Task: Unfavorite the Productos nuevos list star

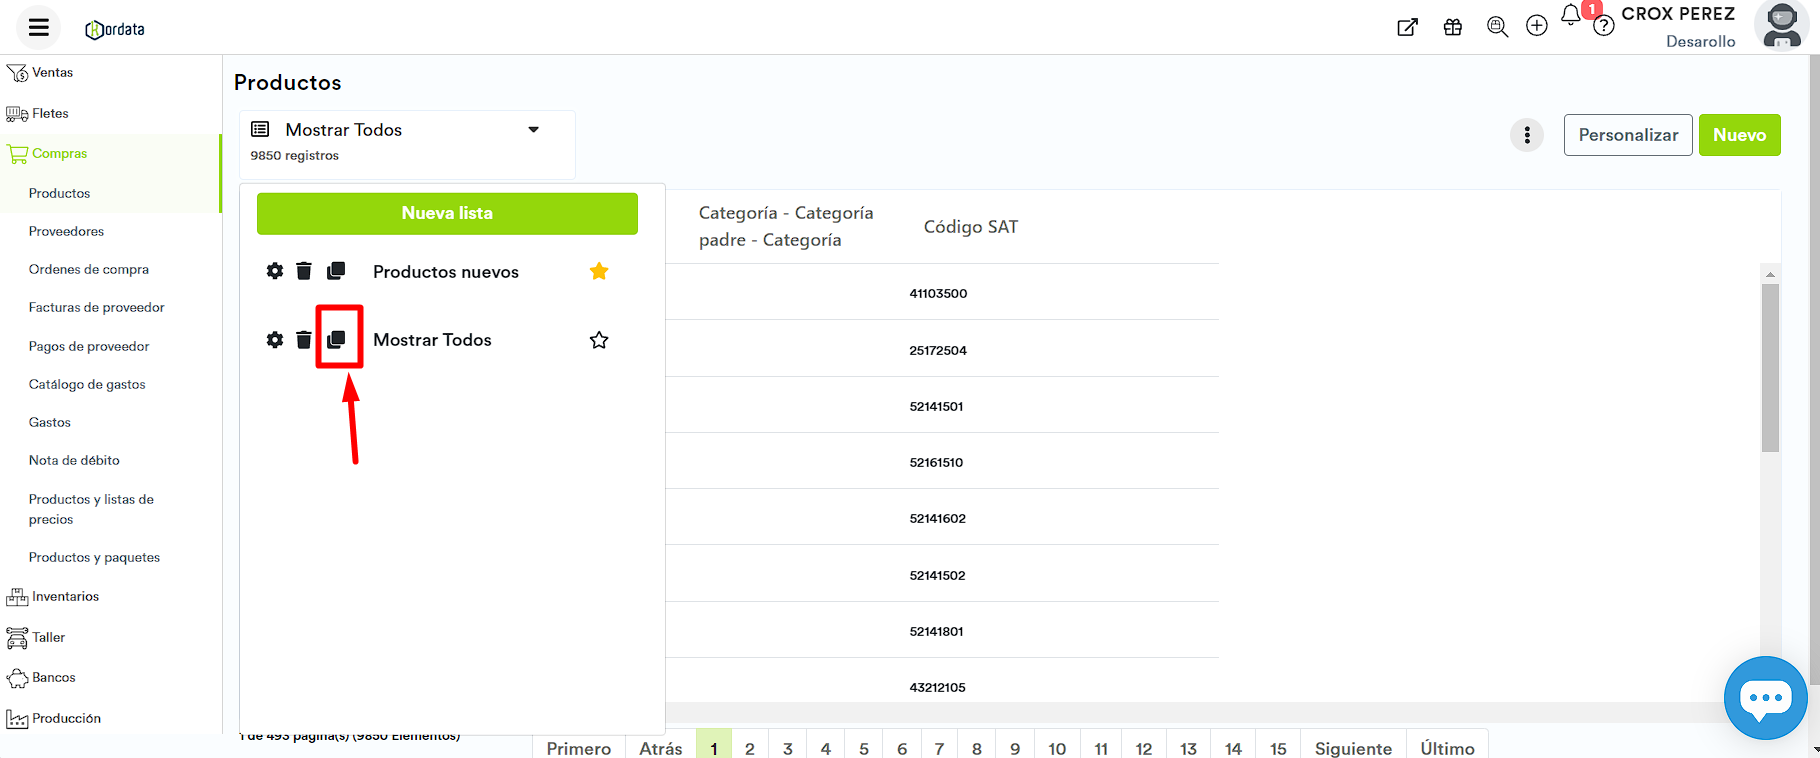Action: click(x=599, y=271)
